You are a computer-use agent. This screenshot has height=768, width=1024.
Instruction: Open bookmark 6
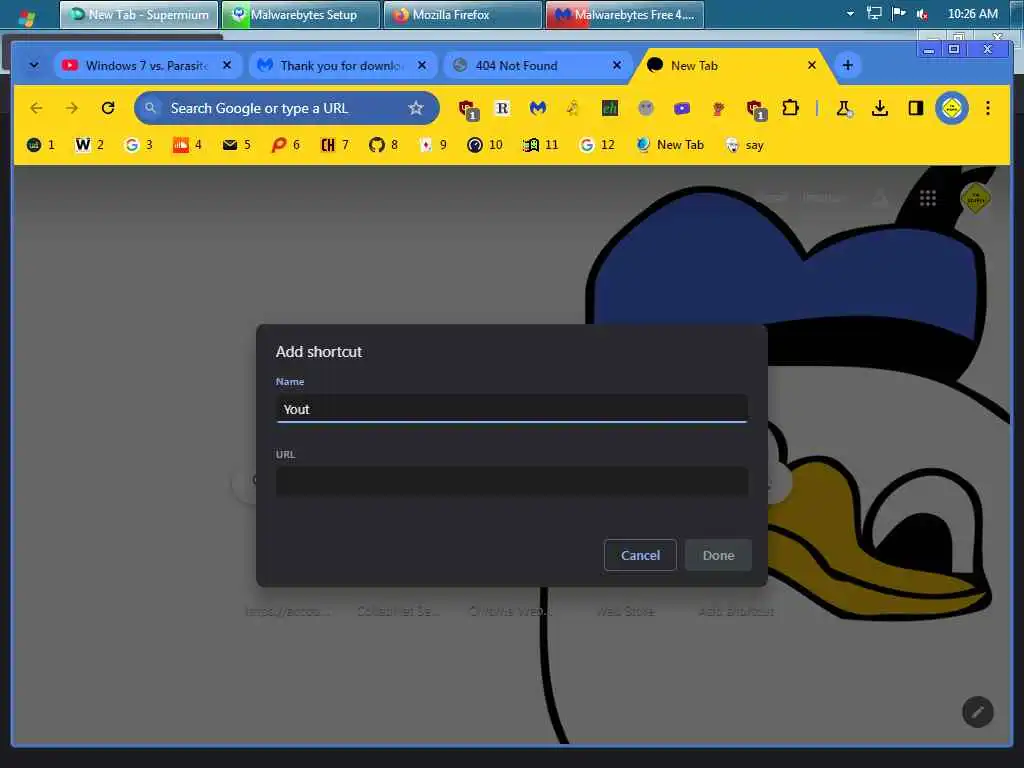click(x=285, y=145)
